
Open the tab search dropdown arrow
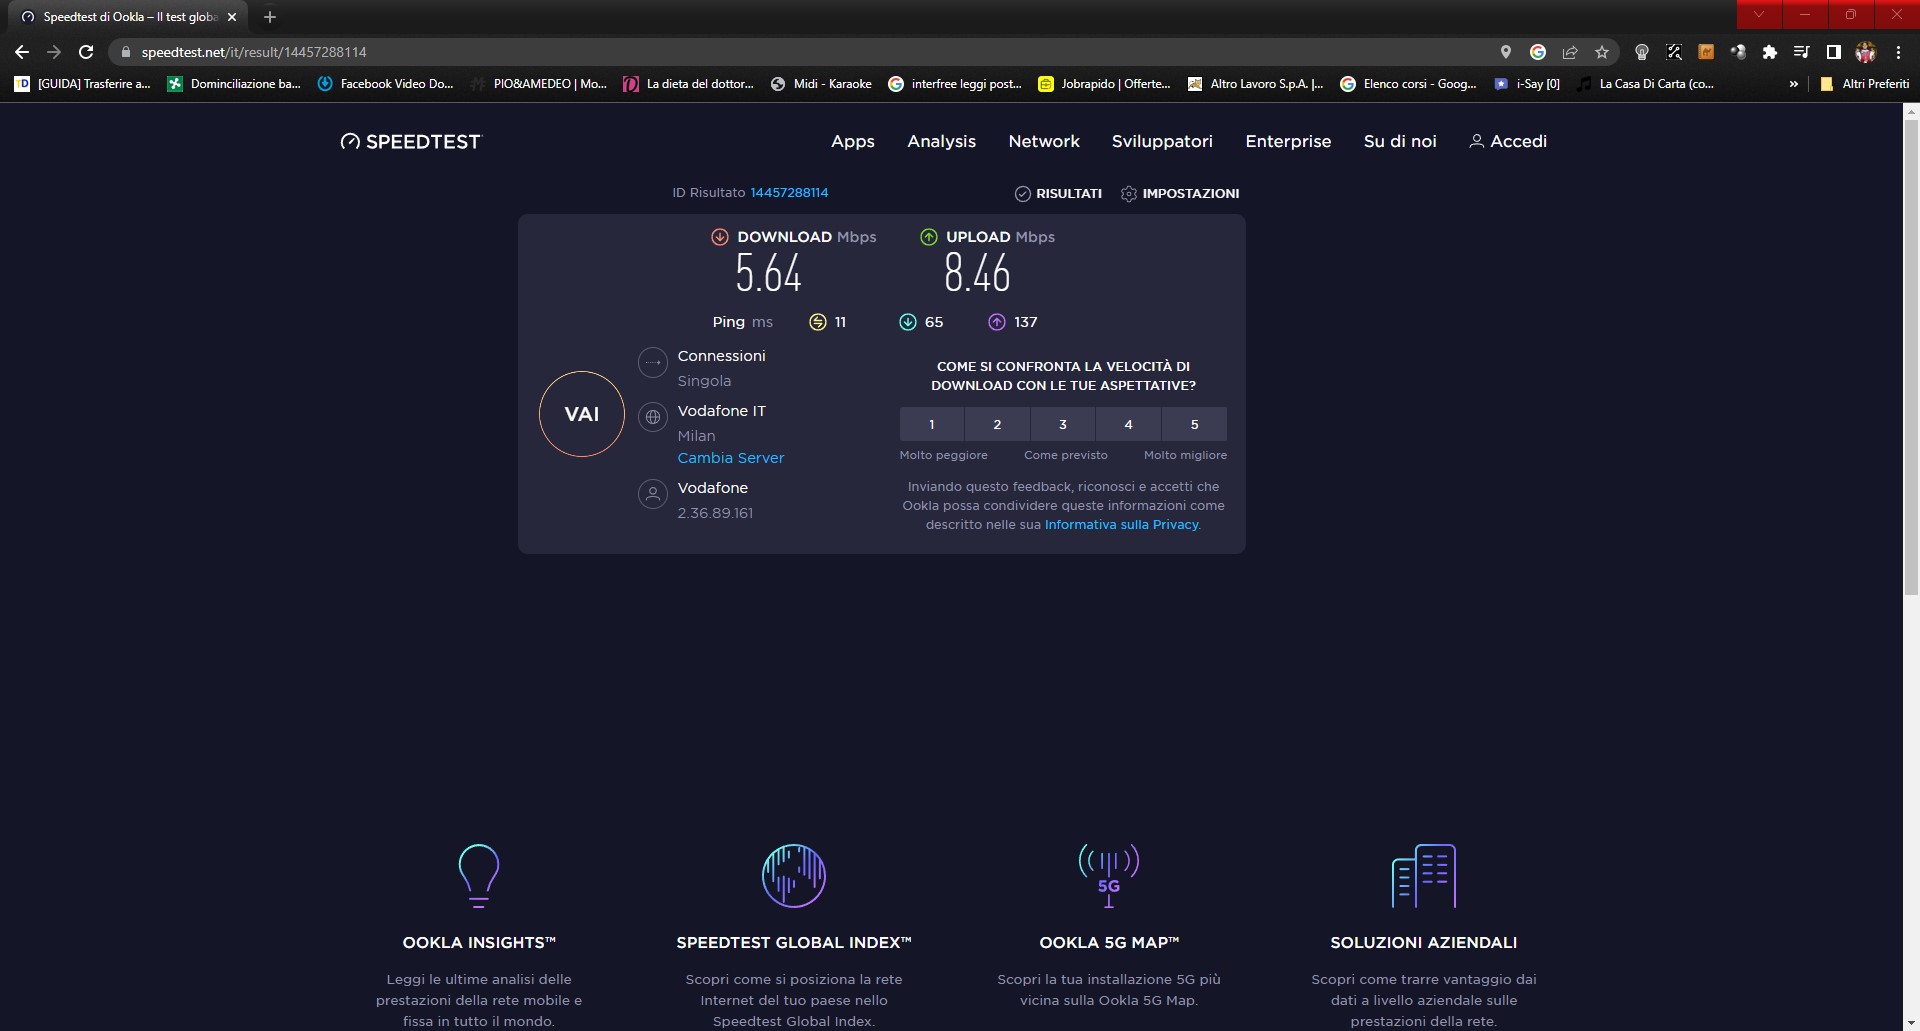[x=1759, y=14]
